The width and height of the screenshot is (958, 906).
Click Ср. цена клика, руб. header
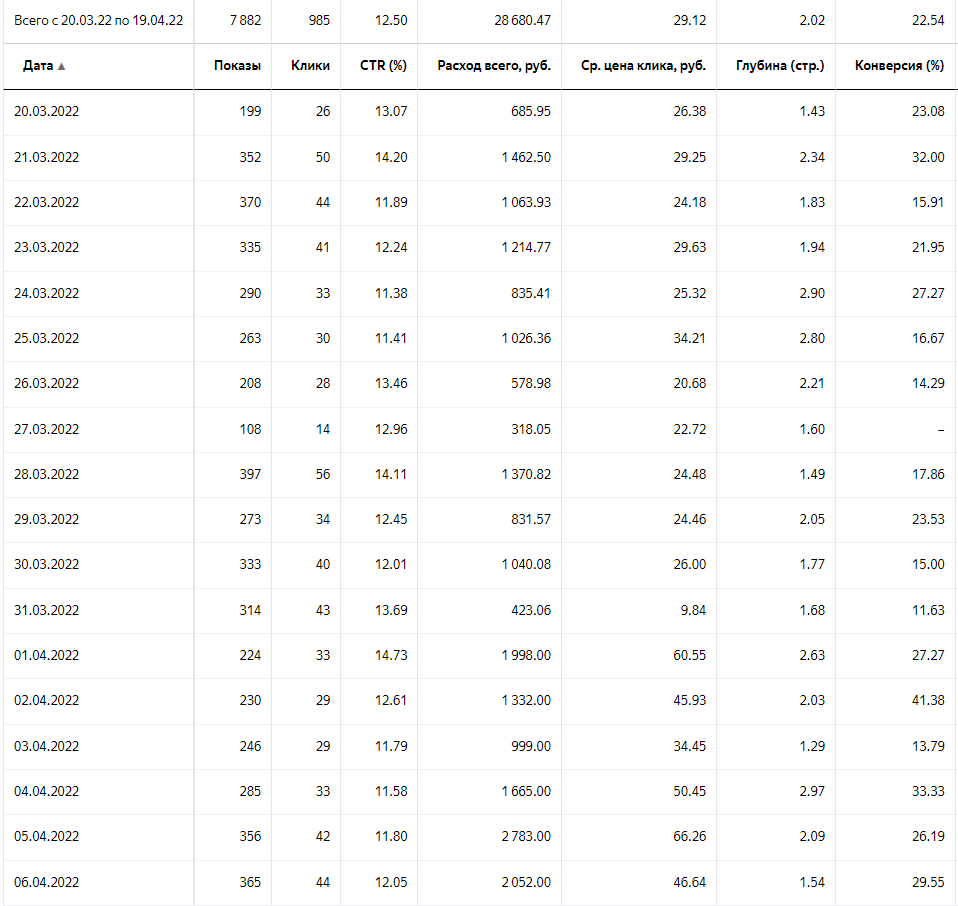point(642,66)
